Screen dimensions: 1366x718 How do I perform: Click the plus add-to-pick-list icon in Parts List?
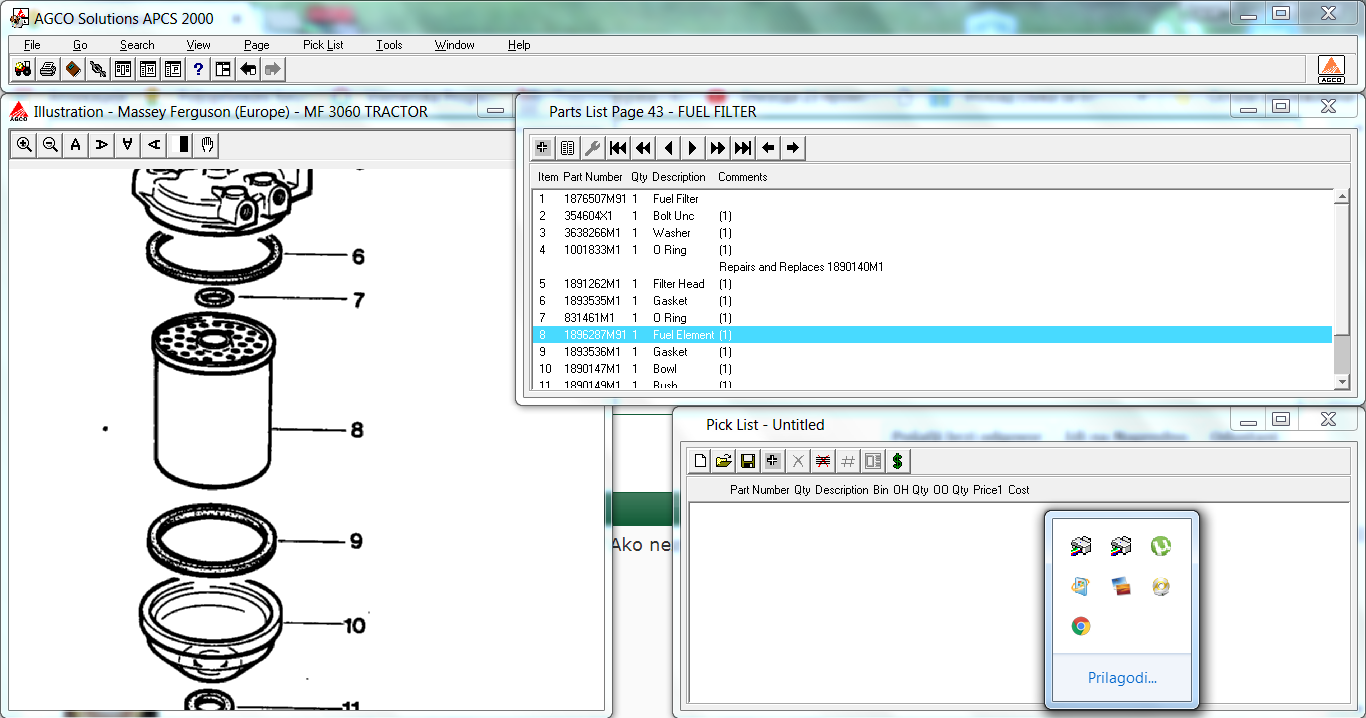coord(542,148)
